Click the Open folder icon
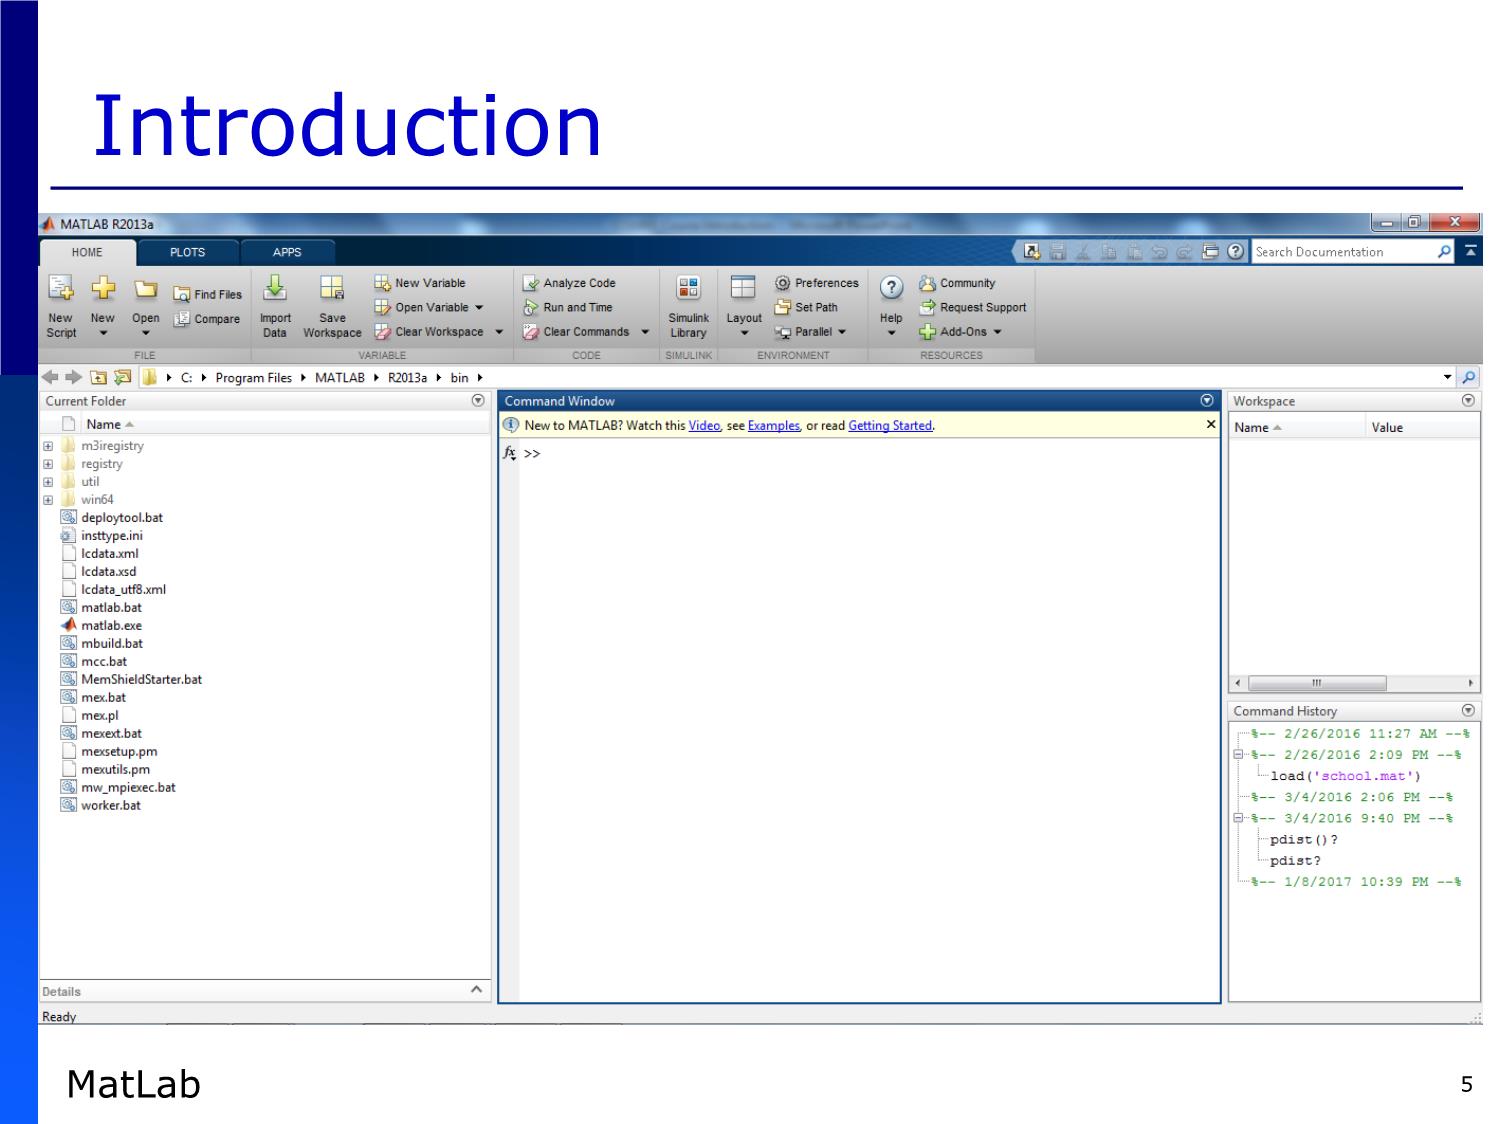The width and height of the screenshot is (1499, 1124). [146, 289]
